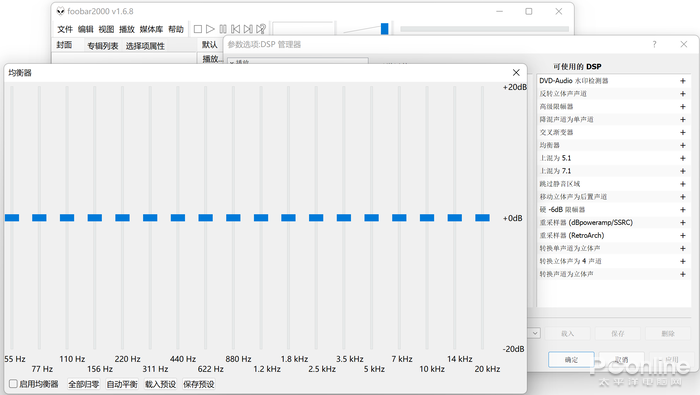Add the 高级限幅器 DSP with its plus
Viewport: 700px width, 395px height.
click(683, 107)
